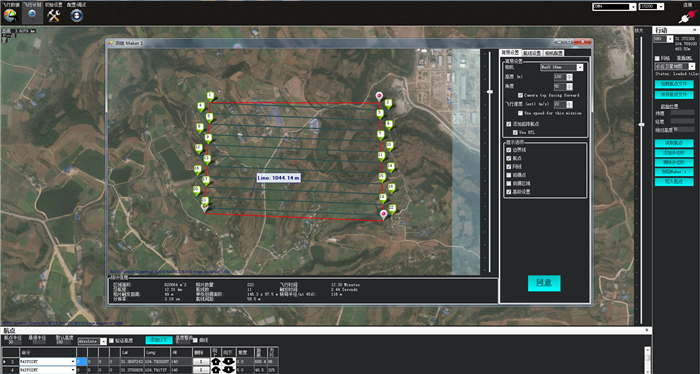Click the cyan accept button in survey dialog
Image resolution: width=700 pixels, height=374 pixels.
(x=544, y=283)
